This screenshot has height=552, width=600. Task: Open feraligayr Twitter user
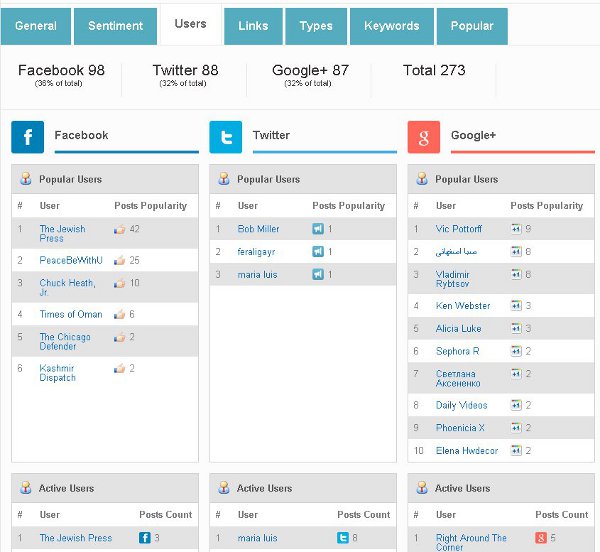click(x=256, y=252)
